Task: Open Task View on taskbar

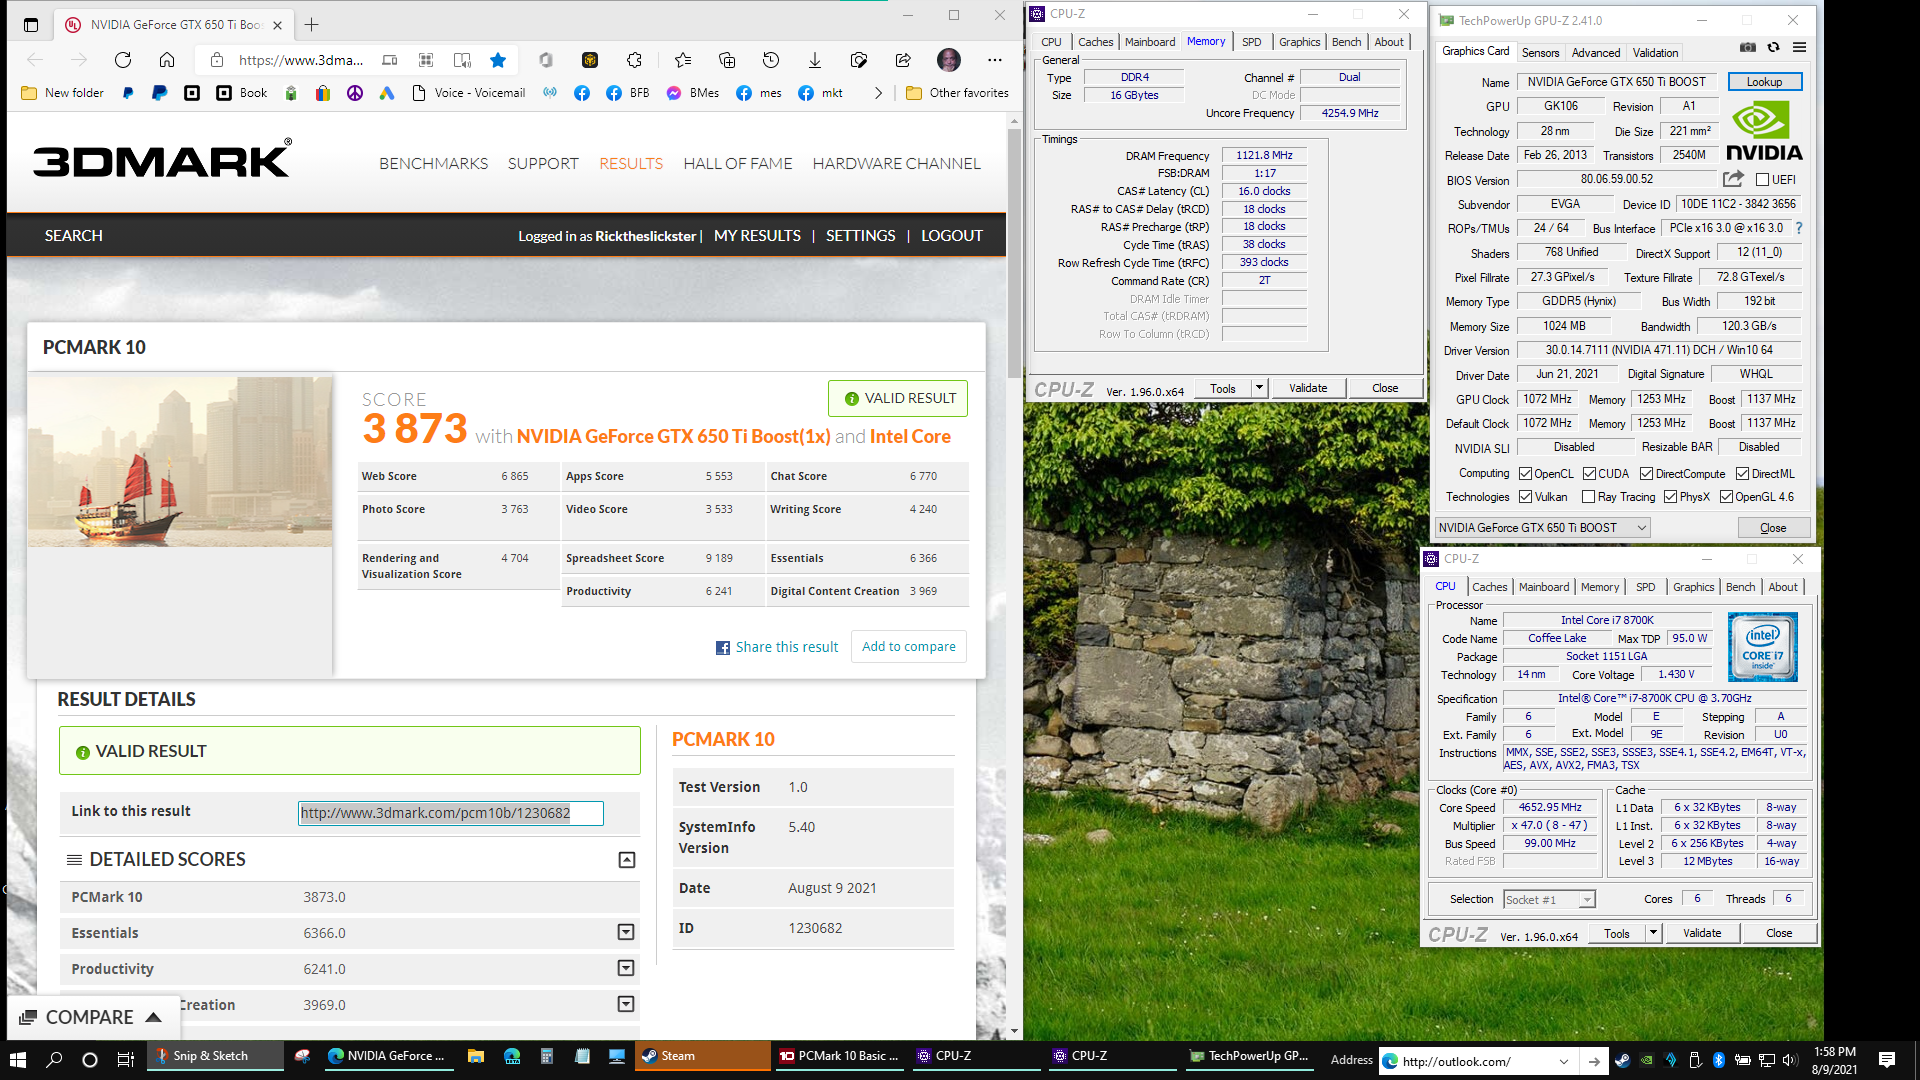Action: point(126,1058)
